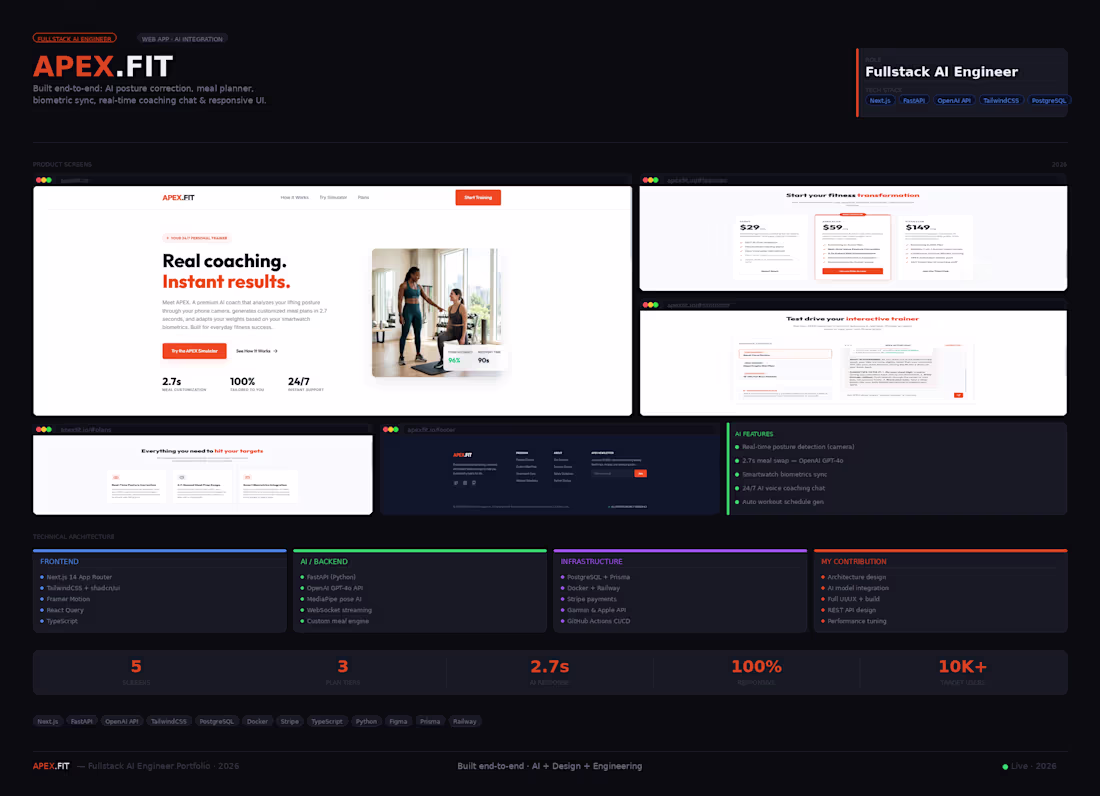
Task: Click the '24/7' instant support stat
Action: point(305,384)
